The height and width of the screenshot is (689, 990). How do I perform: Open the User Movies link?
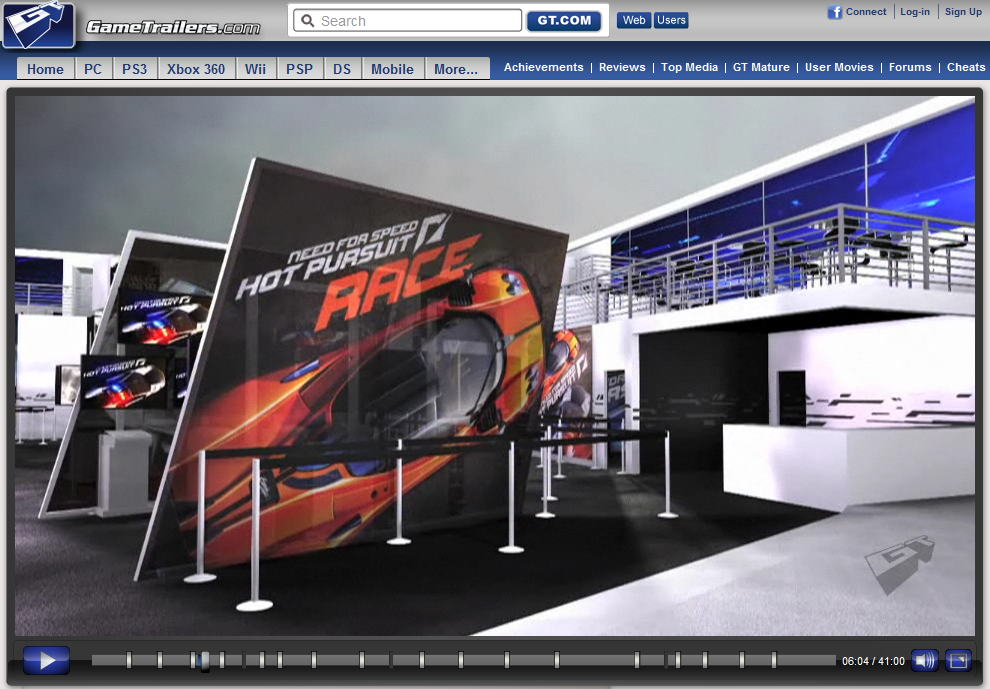click(839, 67)
